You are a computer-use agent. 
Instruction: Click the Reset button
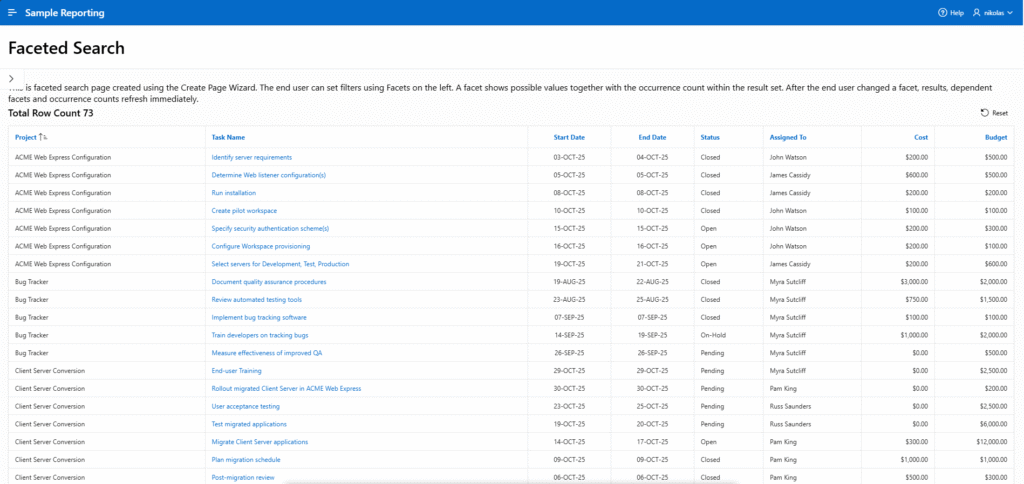click(x=994, y=114)
